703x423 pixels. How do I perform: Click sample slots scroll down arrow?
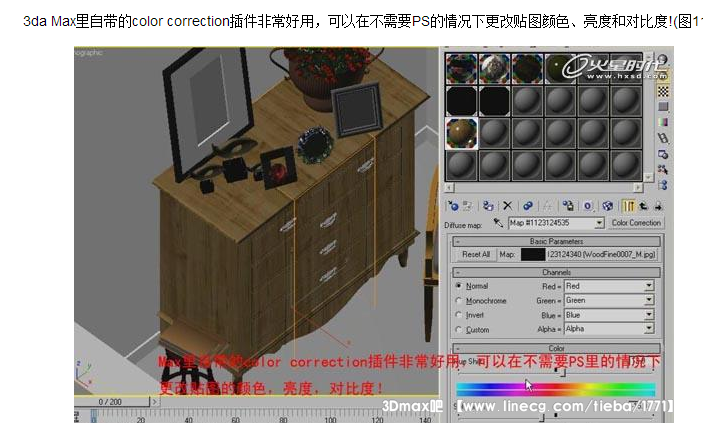click(x=648, y=177)
